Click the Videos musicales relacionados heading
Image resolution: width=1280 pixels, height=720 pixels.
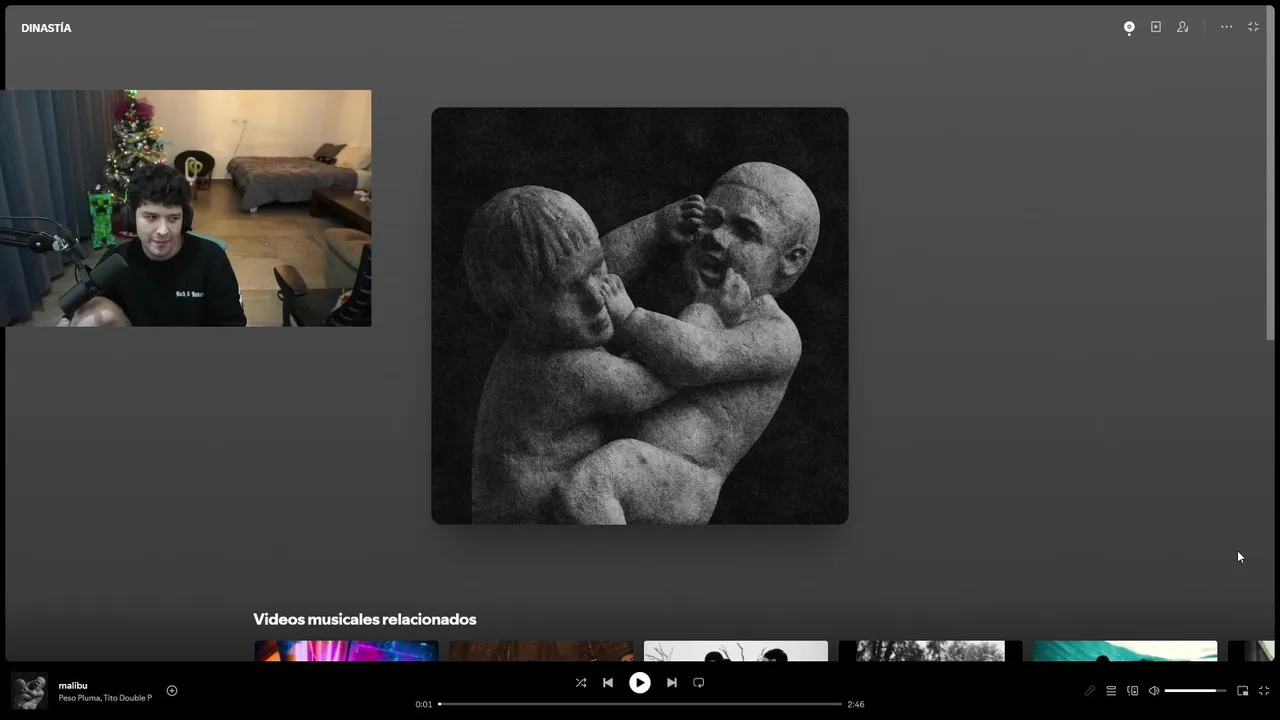(365, 619)
